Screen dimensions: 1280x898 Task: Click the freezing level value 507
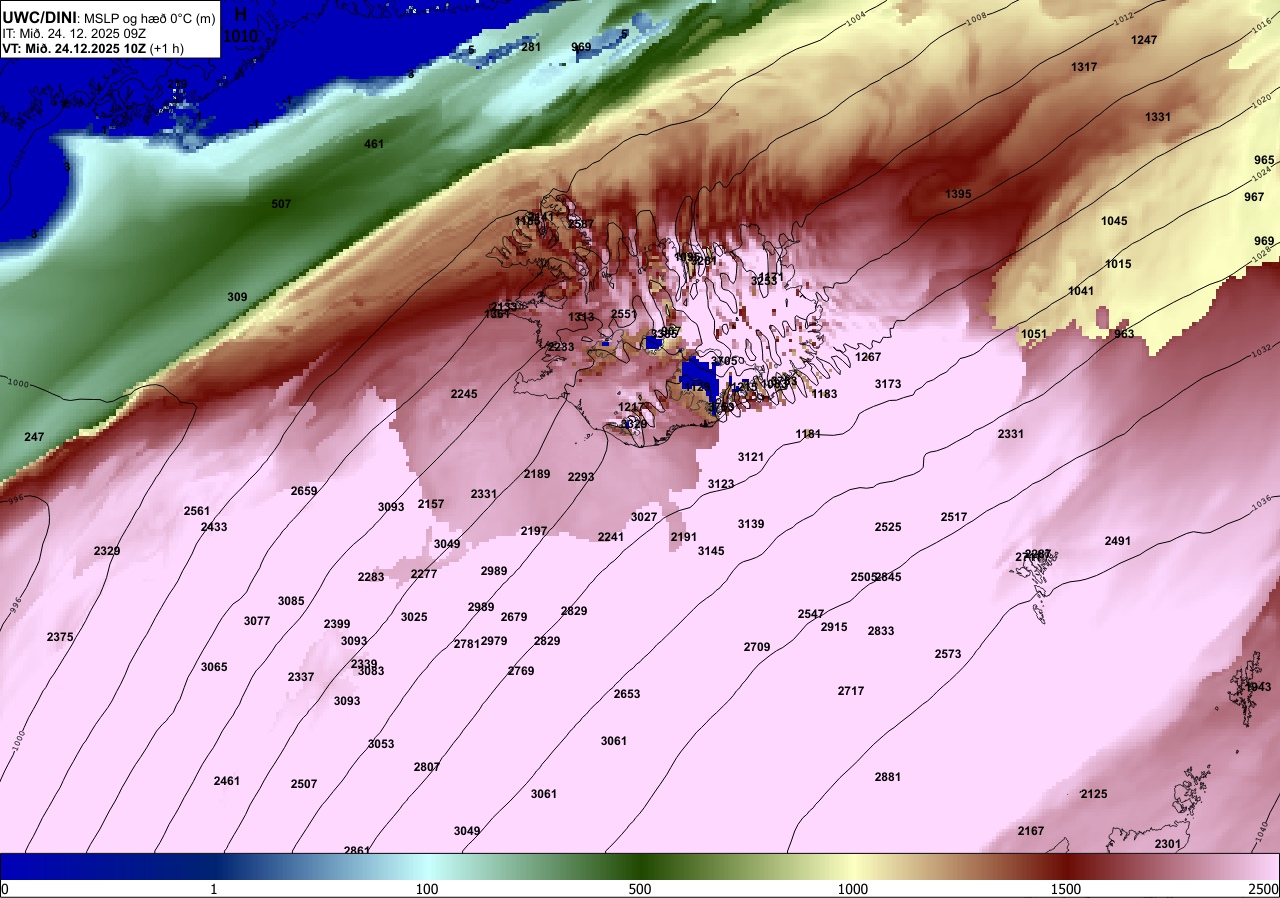click(x=281, y=204)
